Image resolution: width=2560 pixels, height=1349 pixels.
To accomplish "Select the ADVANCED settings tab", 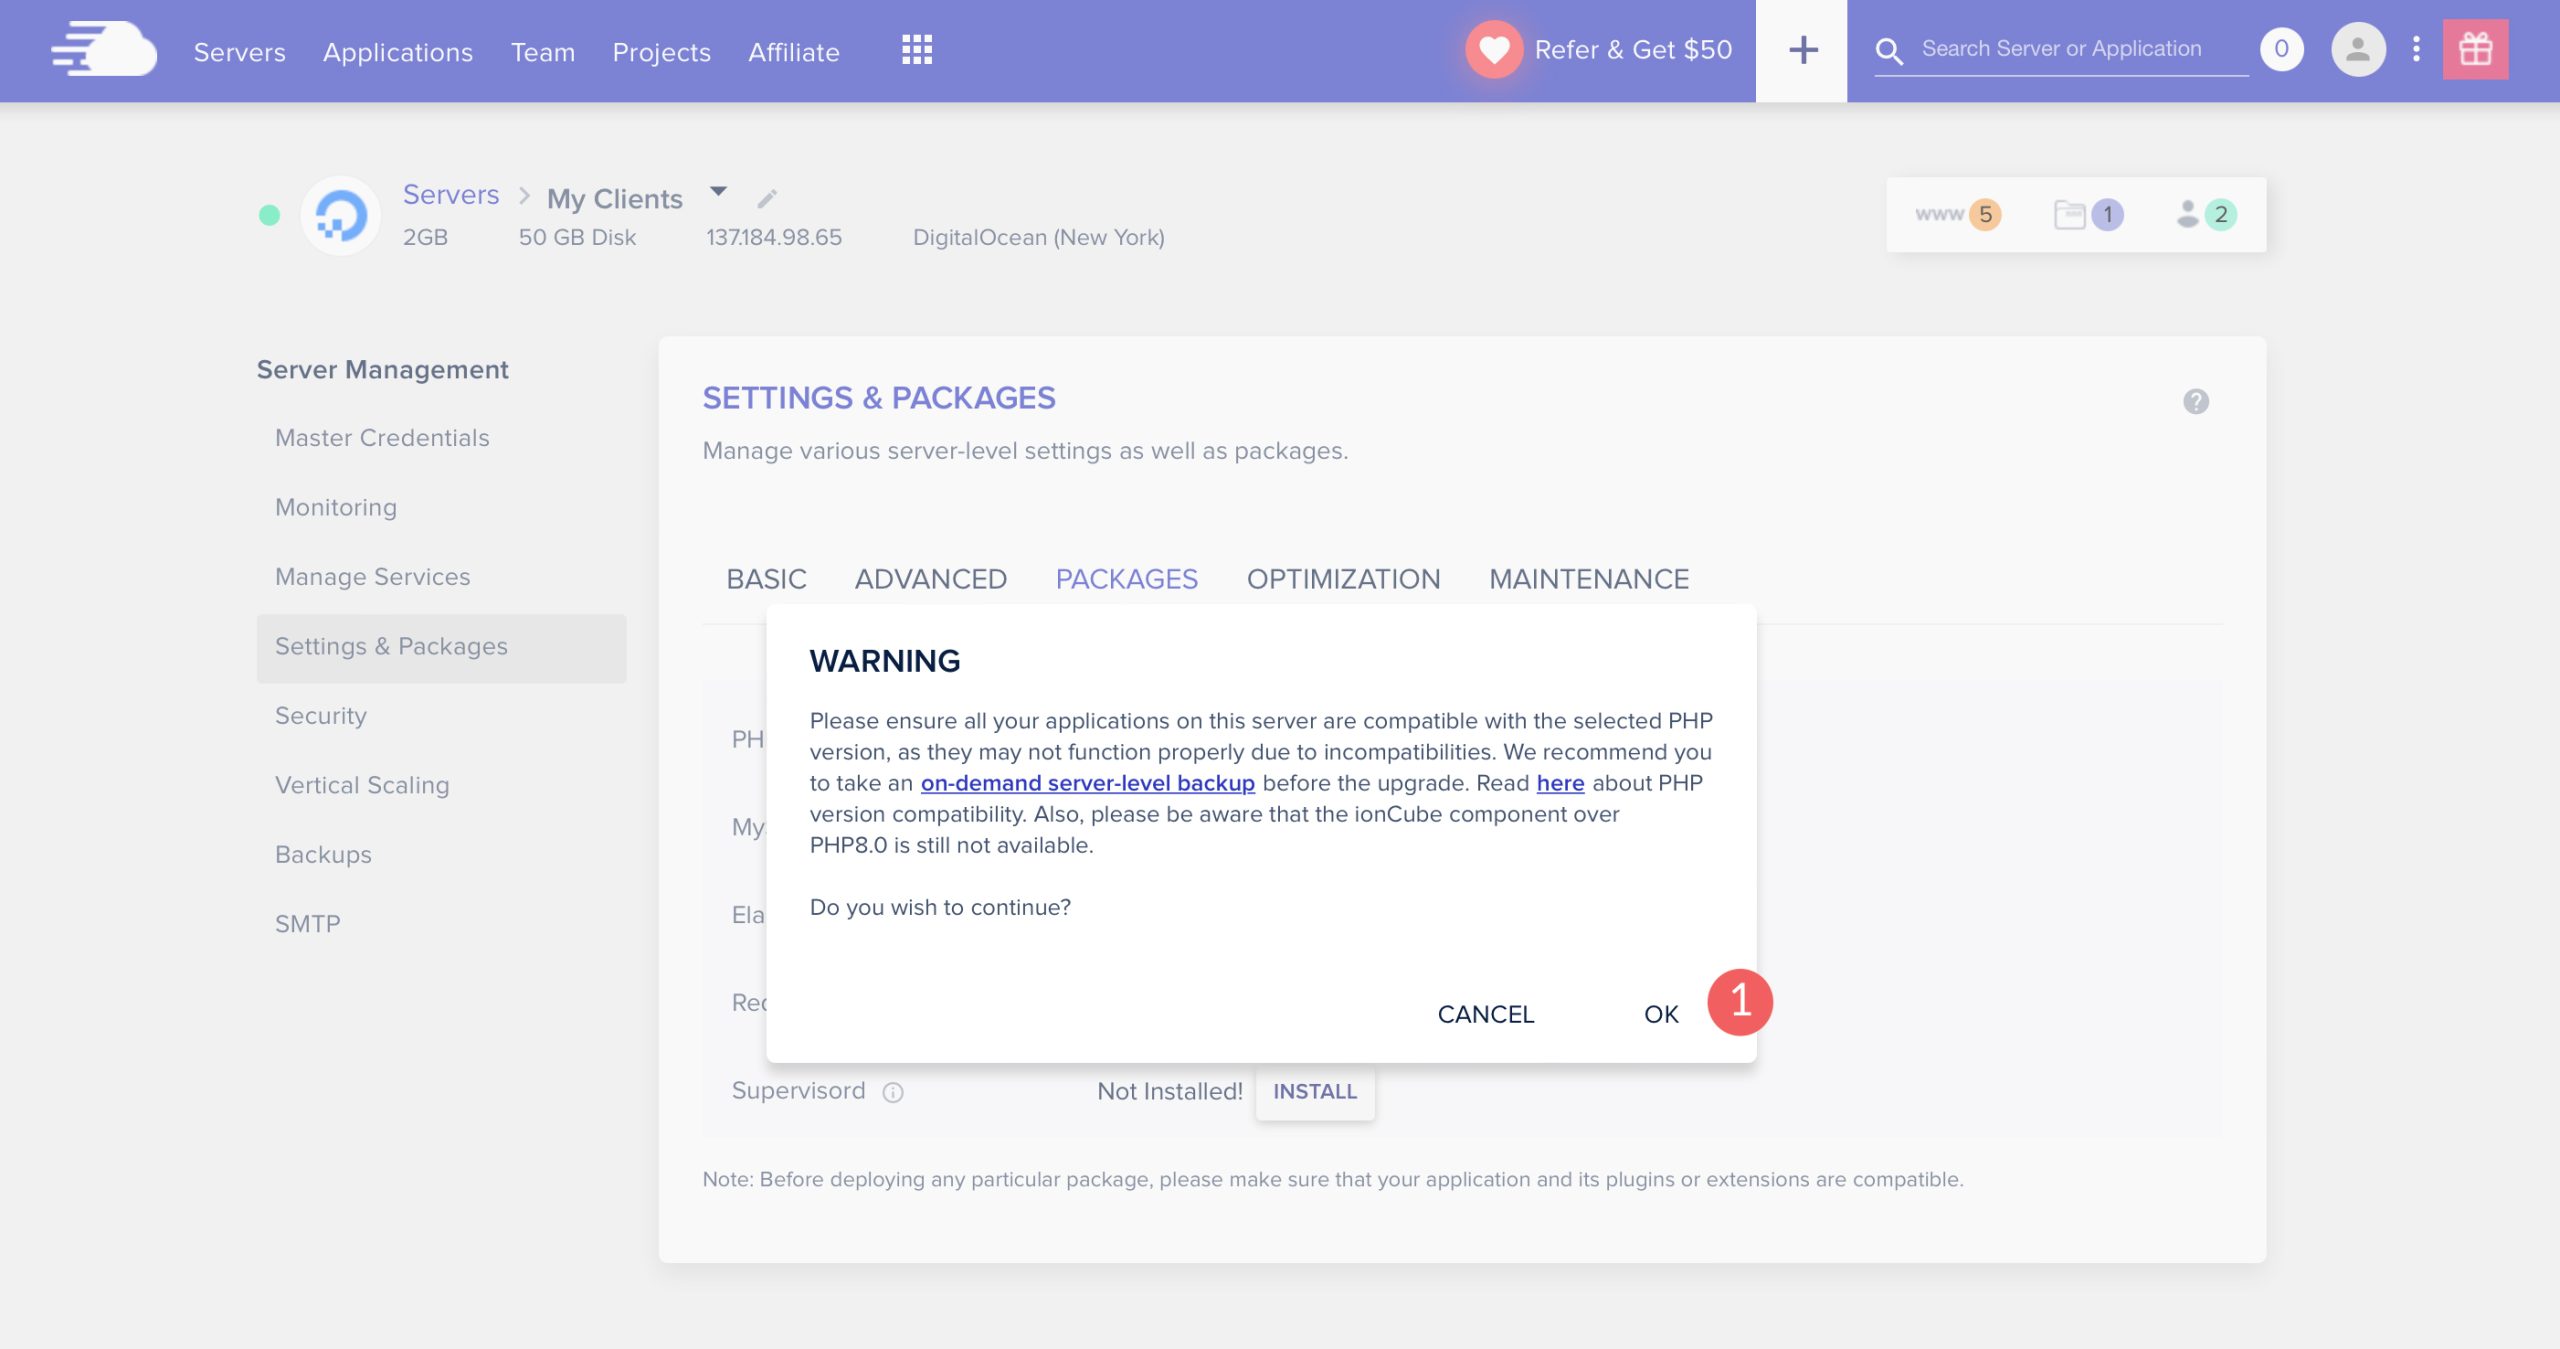I will pos(930,579).
